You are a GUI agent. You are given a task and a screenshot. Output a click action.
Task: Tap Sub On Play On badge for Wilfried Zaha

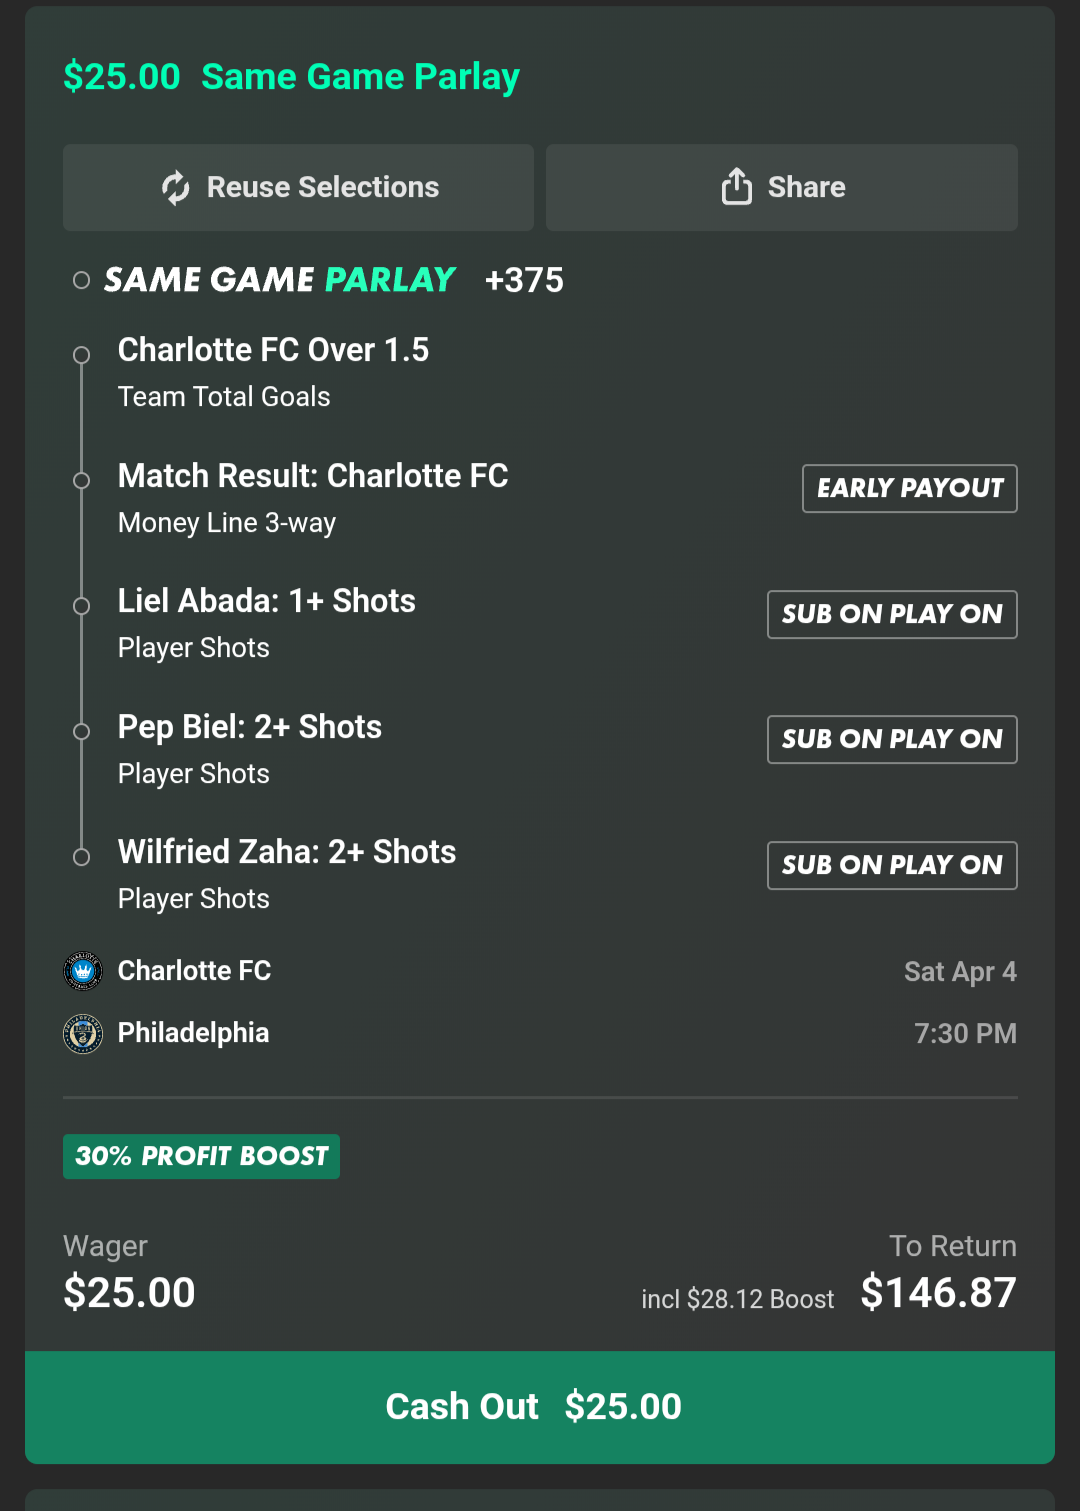point(892,865)
